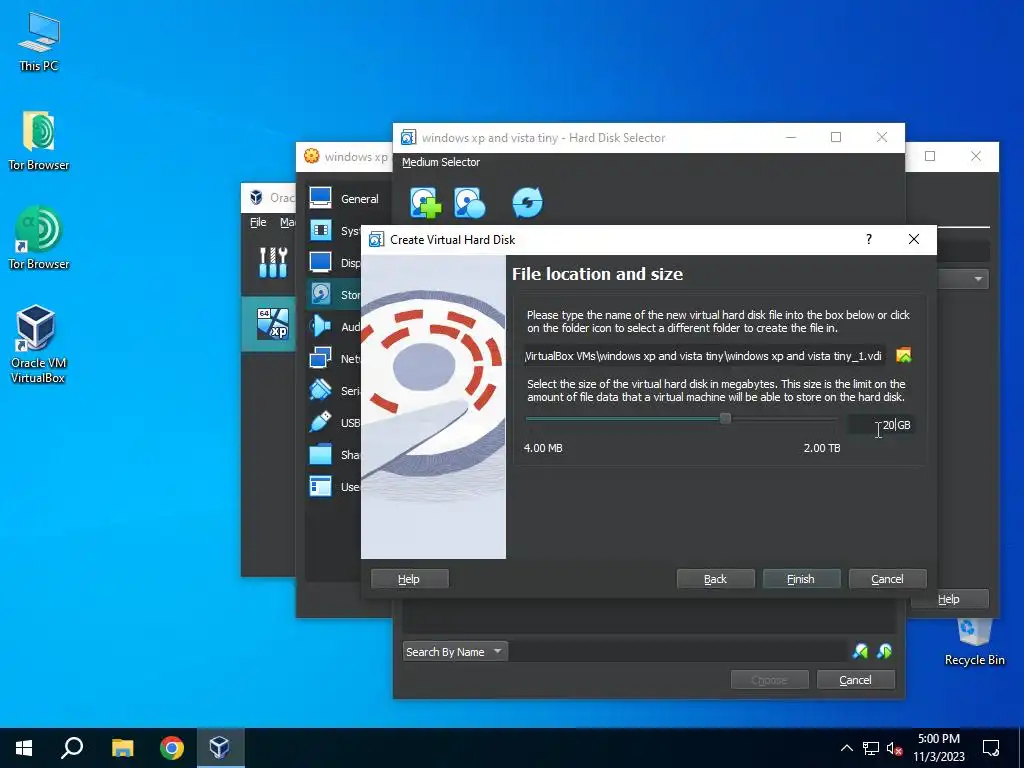
Task: Open Search By Name dropdown
Action: (455, 652)
